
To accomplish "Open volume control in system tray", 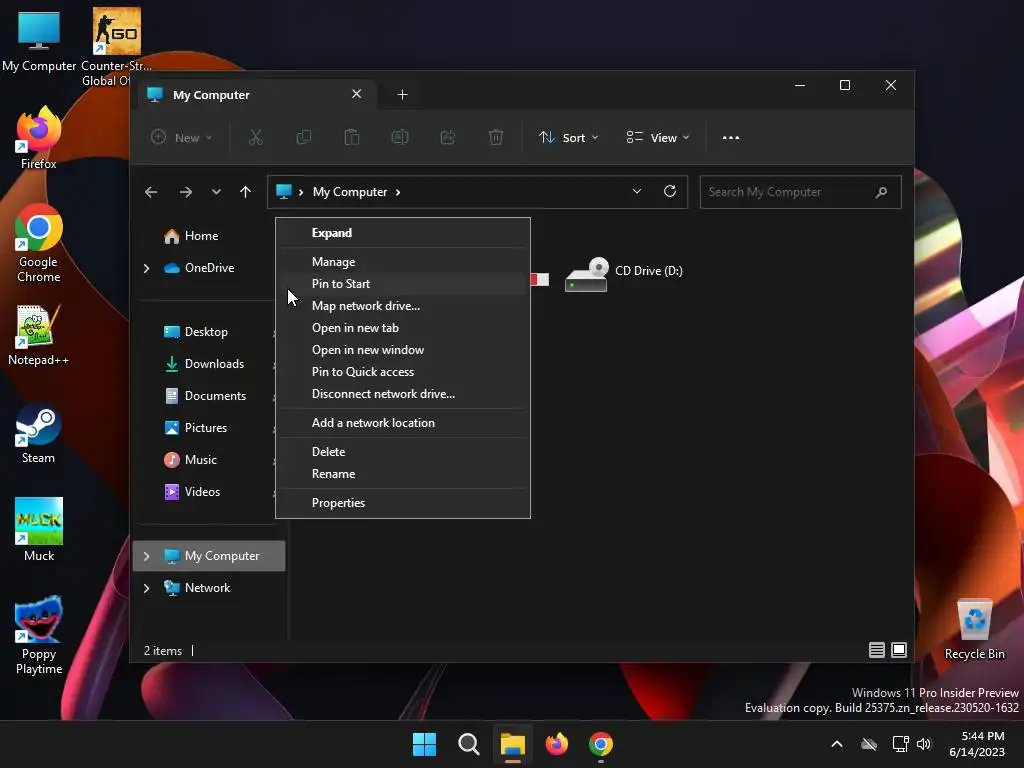I will pyautogui.click(x=923, y=744).
